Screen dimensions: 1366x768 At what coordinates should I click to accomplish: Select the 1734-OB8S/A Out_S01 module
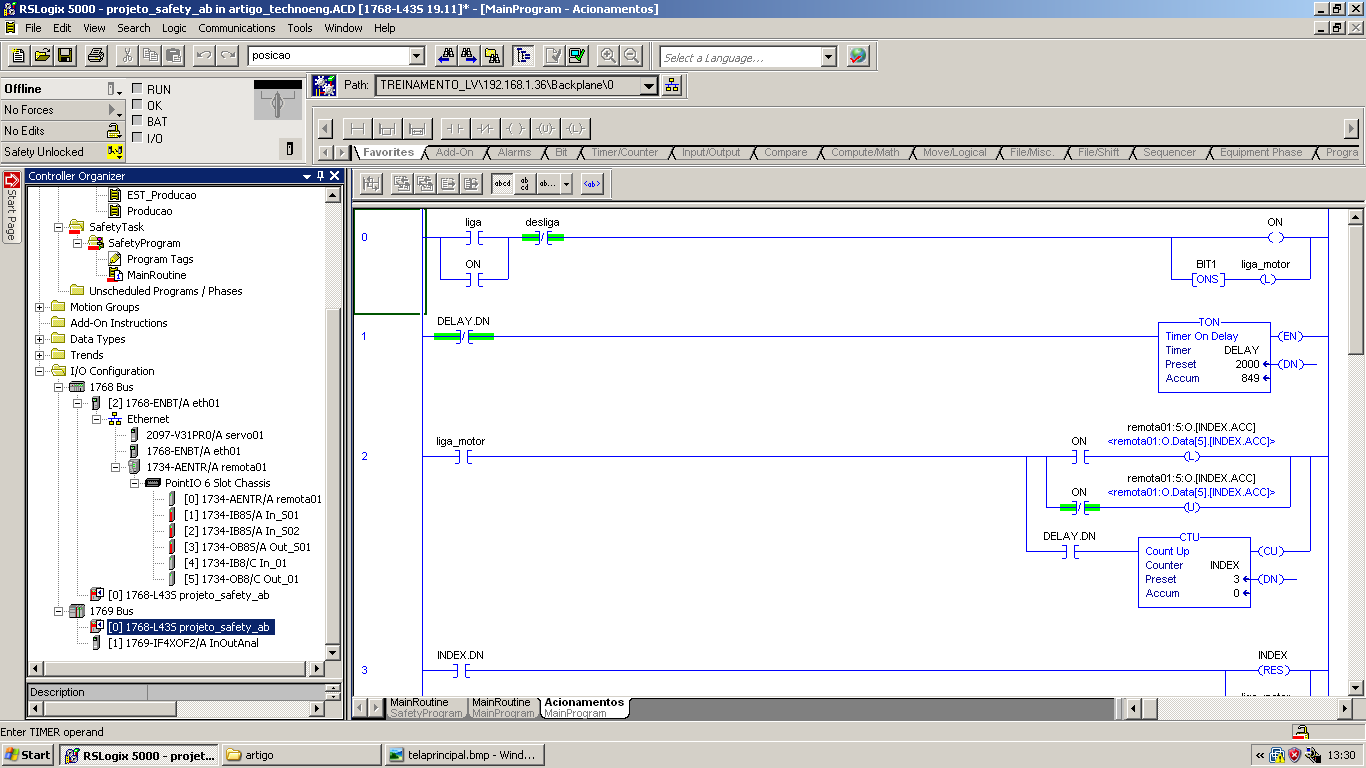pos(247,547)
